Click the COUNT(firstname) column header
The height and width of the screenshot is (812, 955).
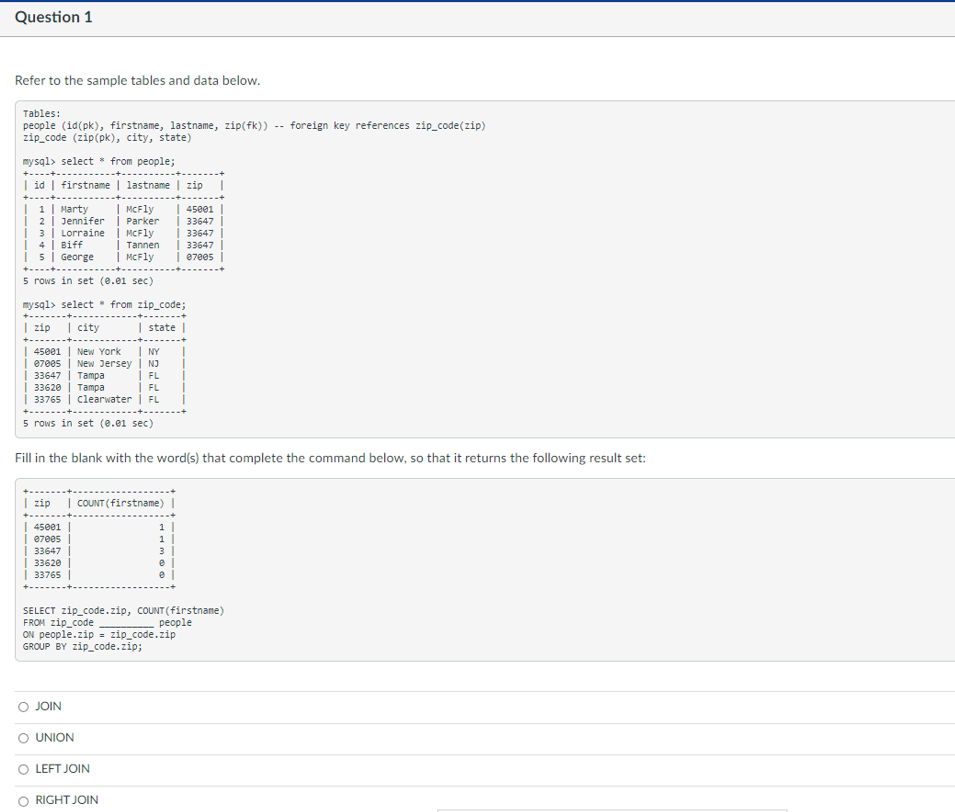[119, 502]
